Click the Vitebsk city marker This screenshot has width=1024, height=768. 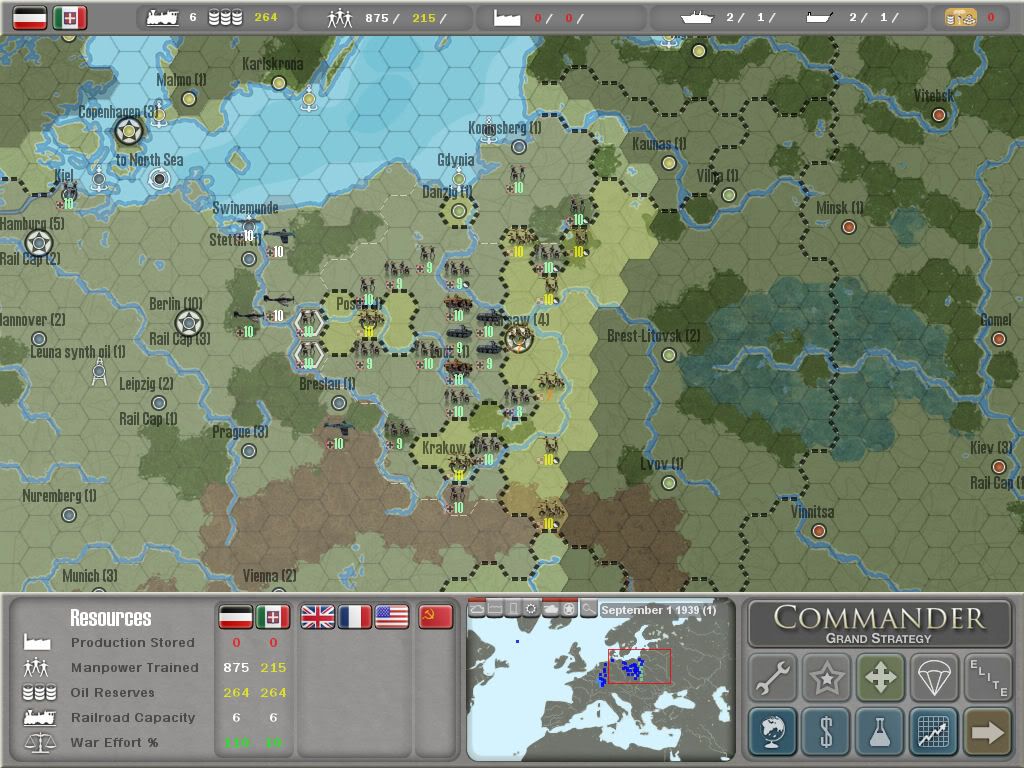pos(938,116)
